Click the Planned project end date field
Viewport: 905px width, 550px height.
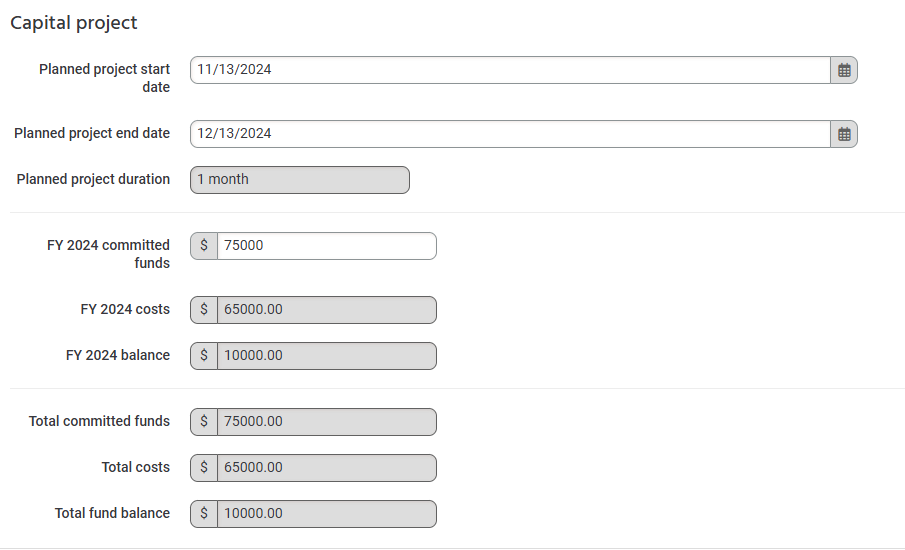(510, 134)
